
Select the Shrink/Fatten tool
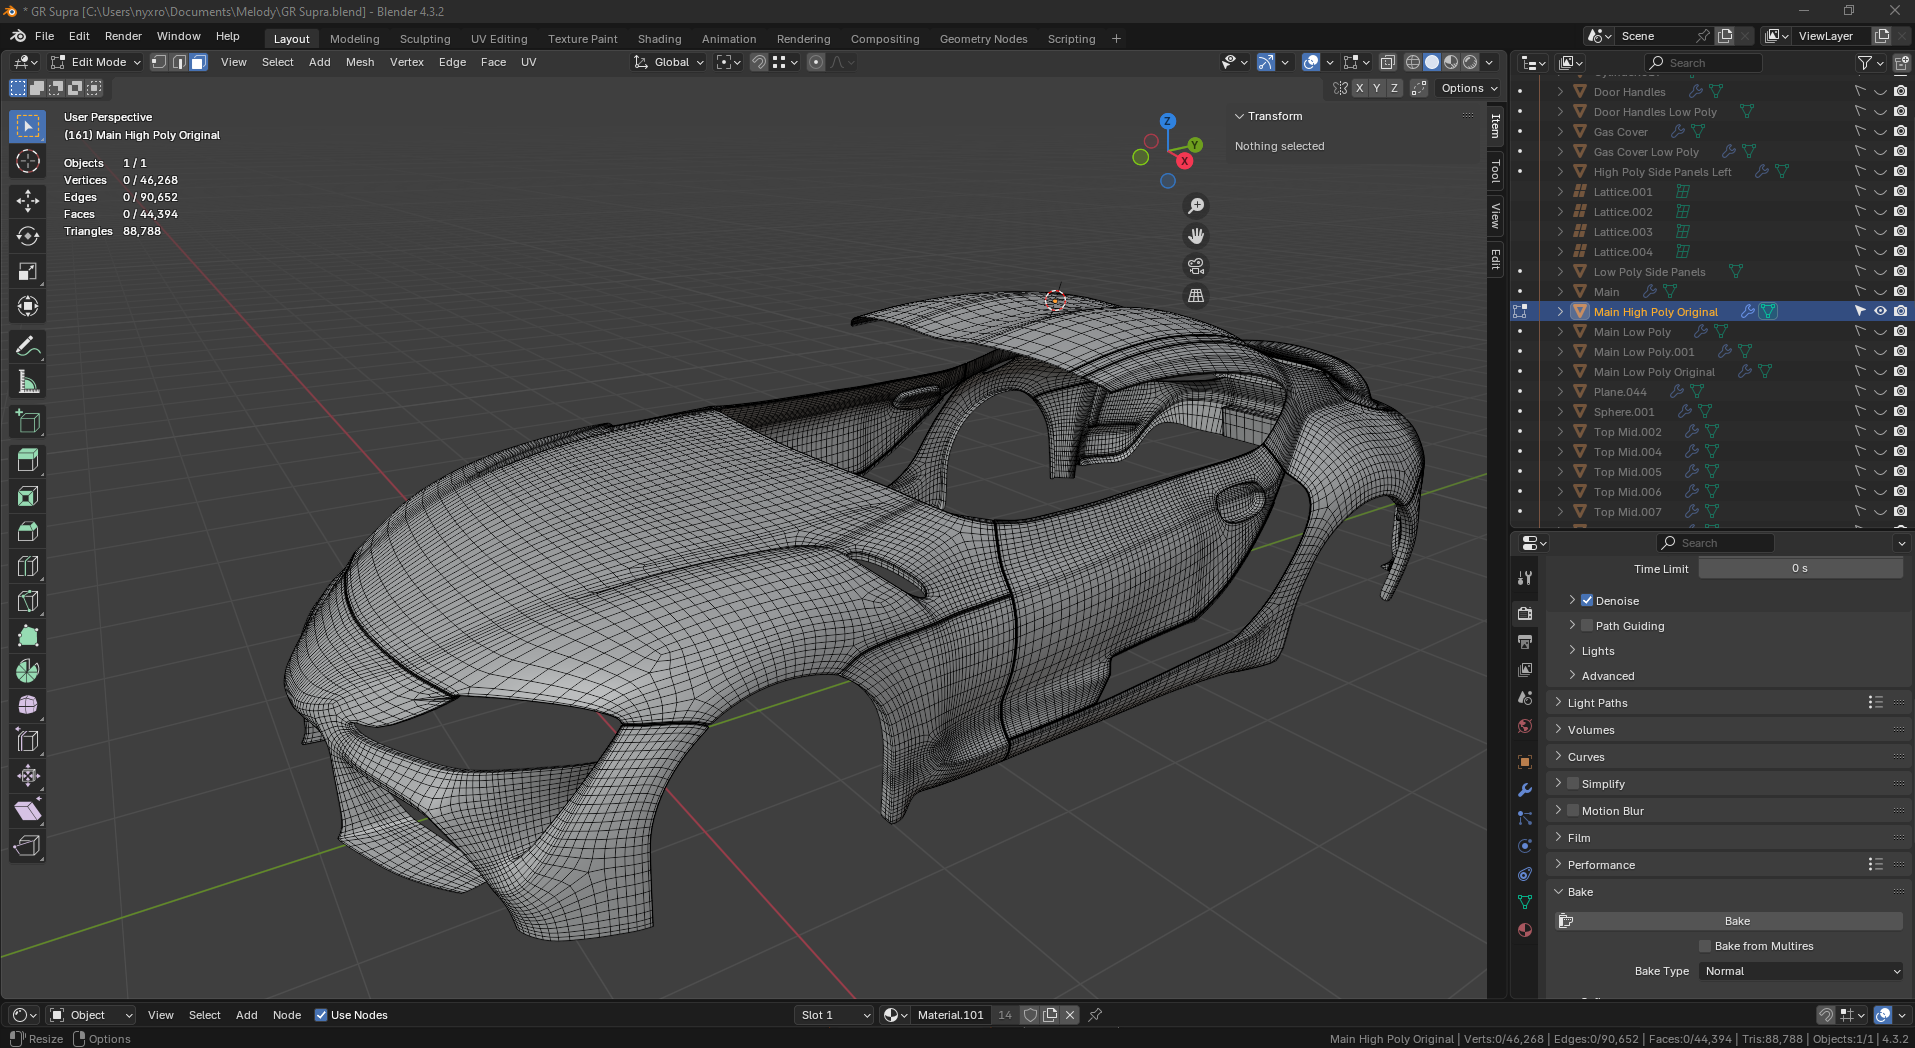coord(28,776)
